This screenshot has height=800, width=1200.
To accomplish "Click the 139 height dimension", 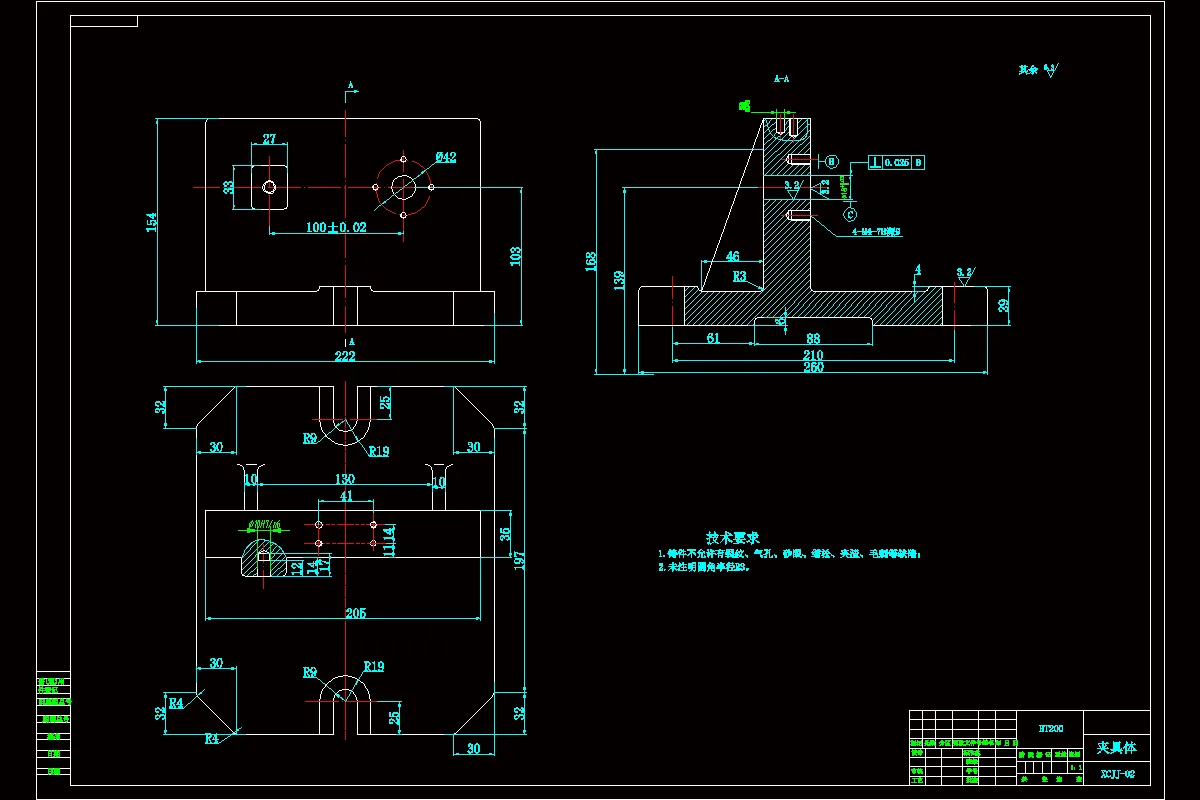I will tap(620, 281).
